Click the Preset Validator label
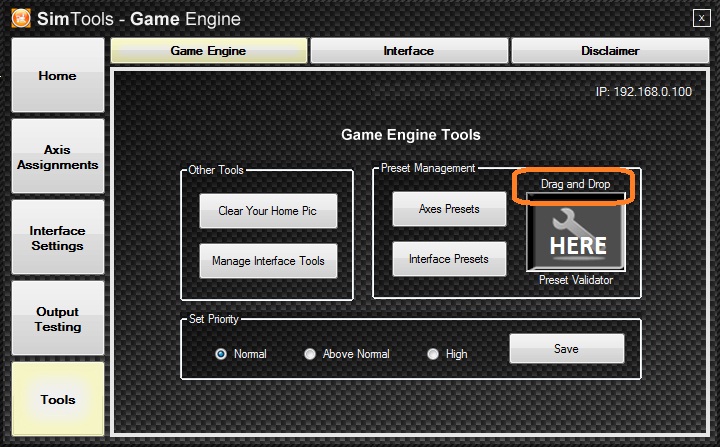Image resolution: width=720 pixels, height=447 pixels. [x=576, y=280]
